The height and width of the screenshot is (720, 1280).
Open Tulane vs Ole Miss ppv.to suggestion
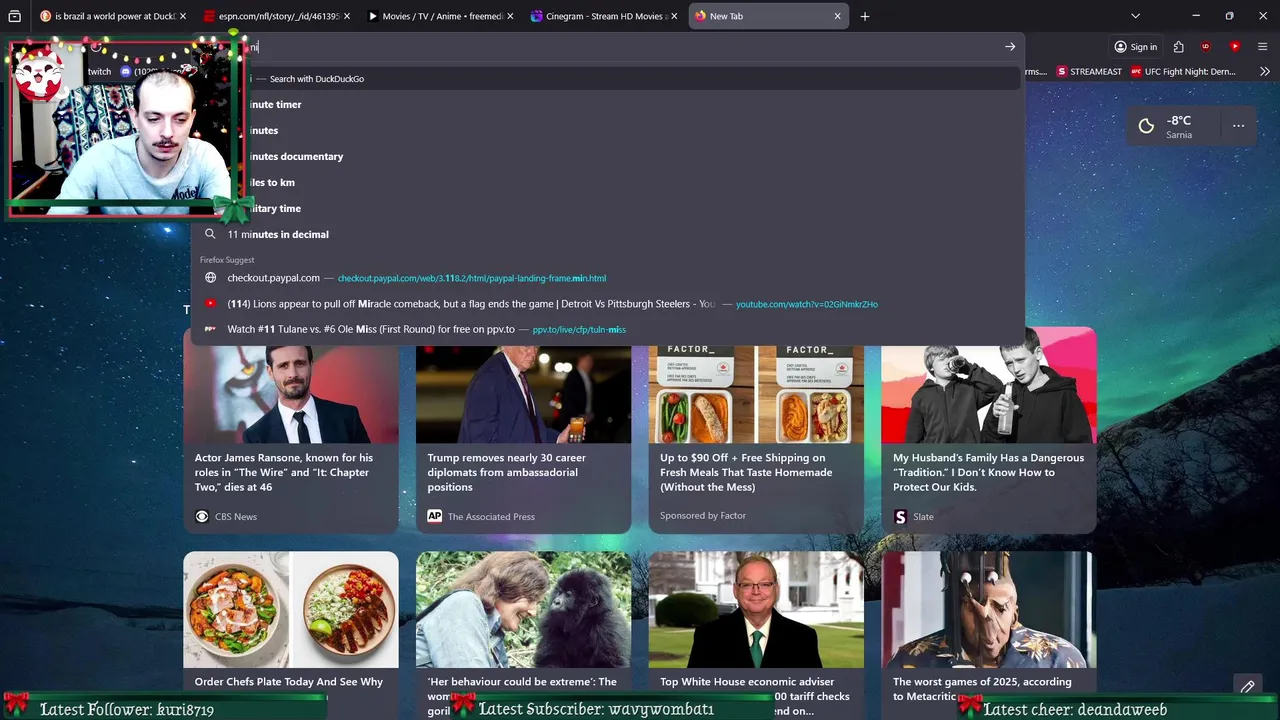pos(608,329)
